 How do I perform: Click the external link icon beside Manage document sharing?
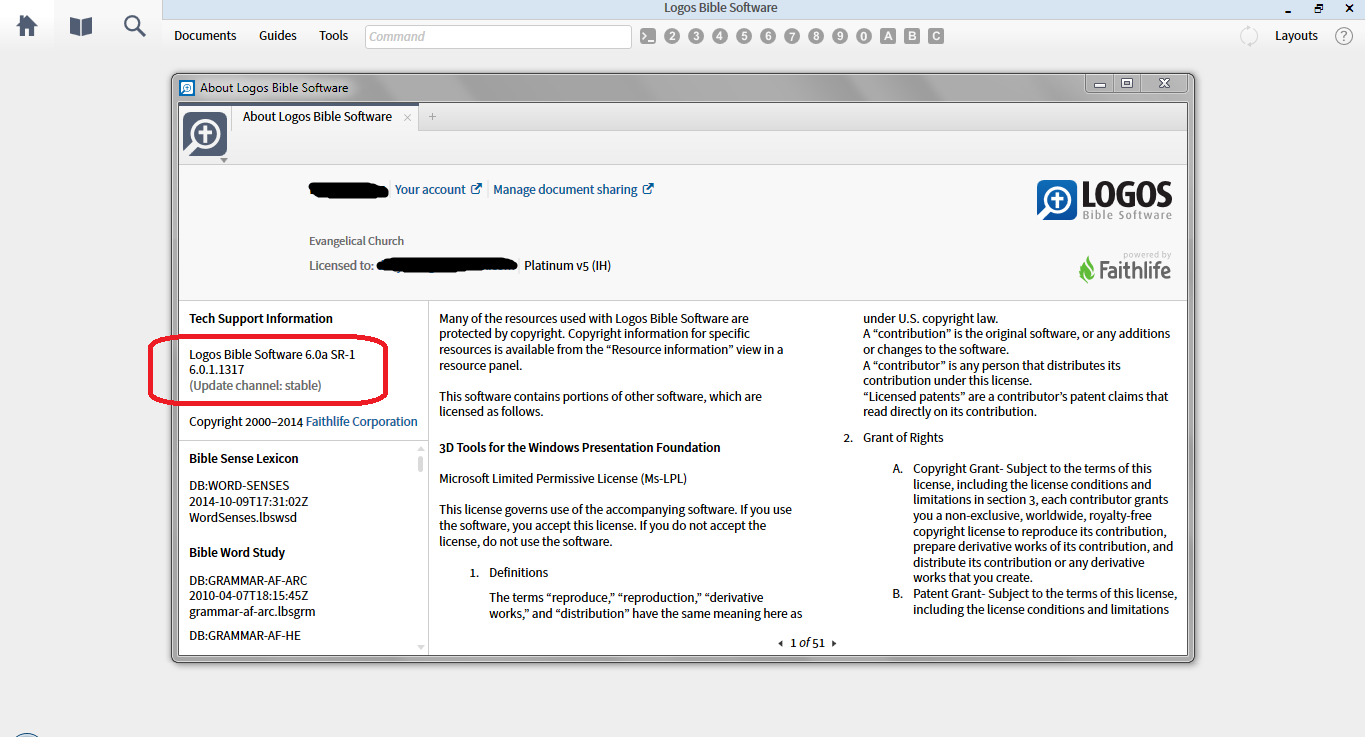click(648, 189)
